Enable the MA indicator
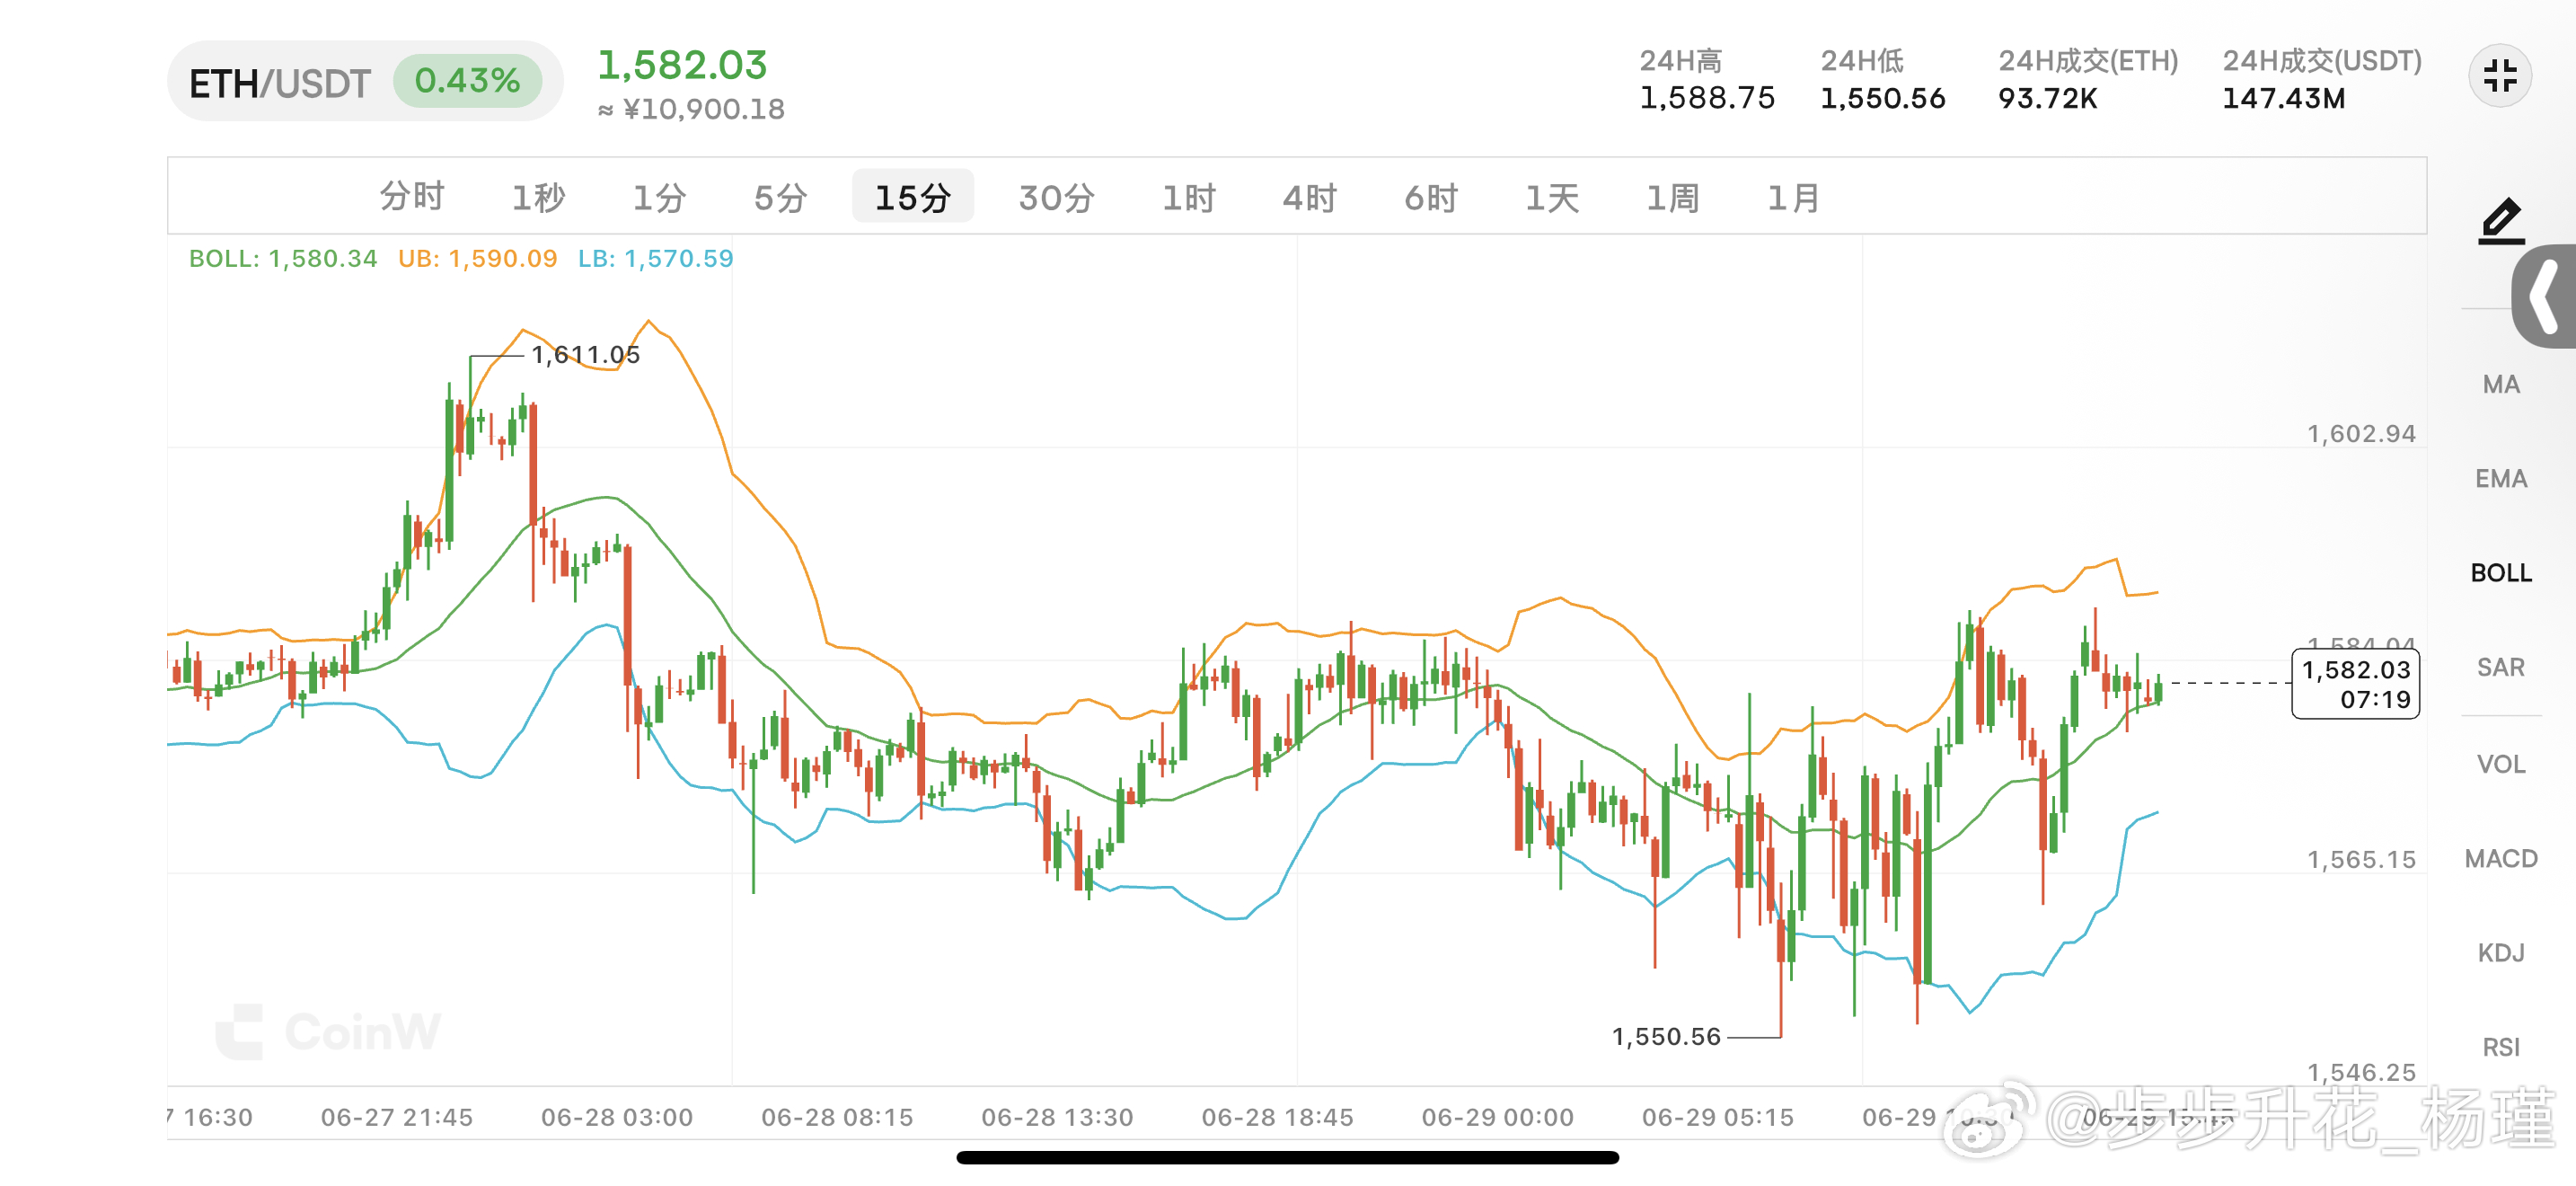Viewport: 2576px width, 1186px height. click(2500, 384)
